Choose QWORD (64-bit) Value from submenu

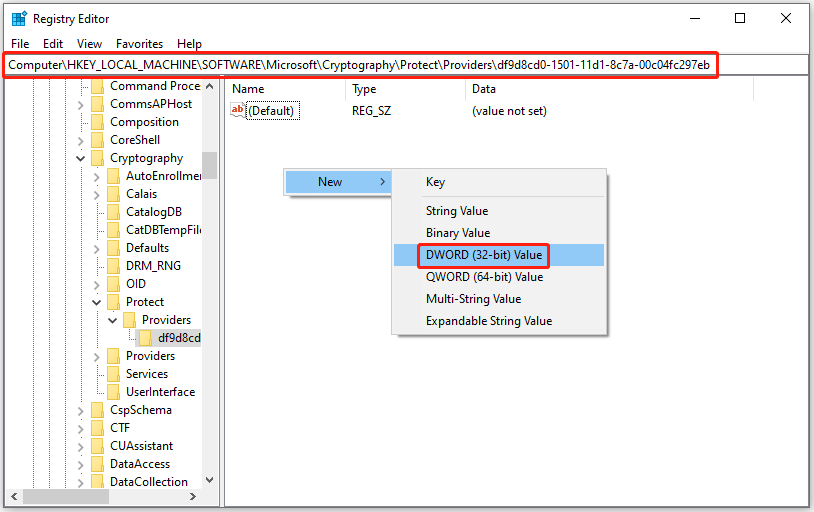[499, 277]
